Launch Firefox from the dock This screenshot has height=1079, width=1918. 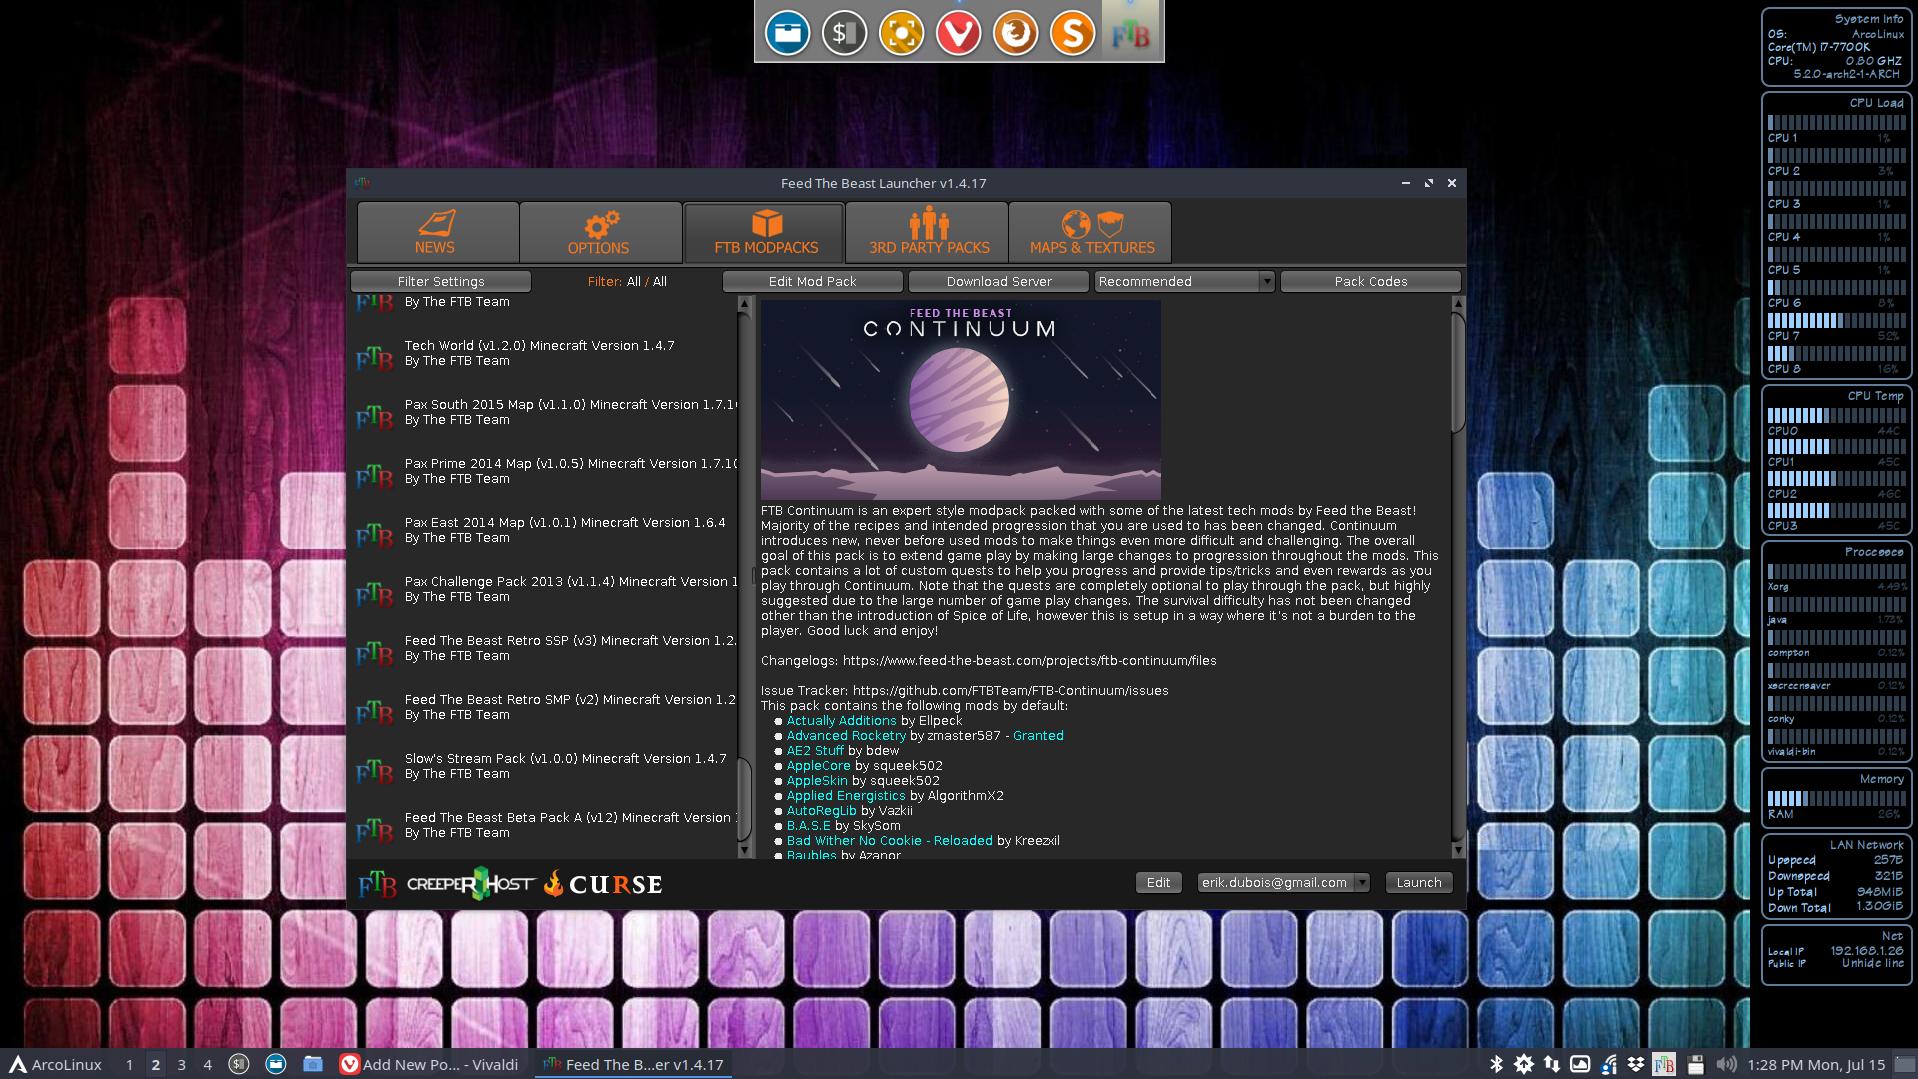pos(1015,33)
